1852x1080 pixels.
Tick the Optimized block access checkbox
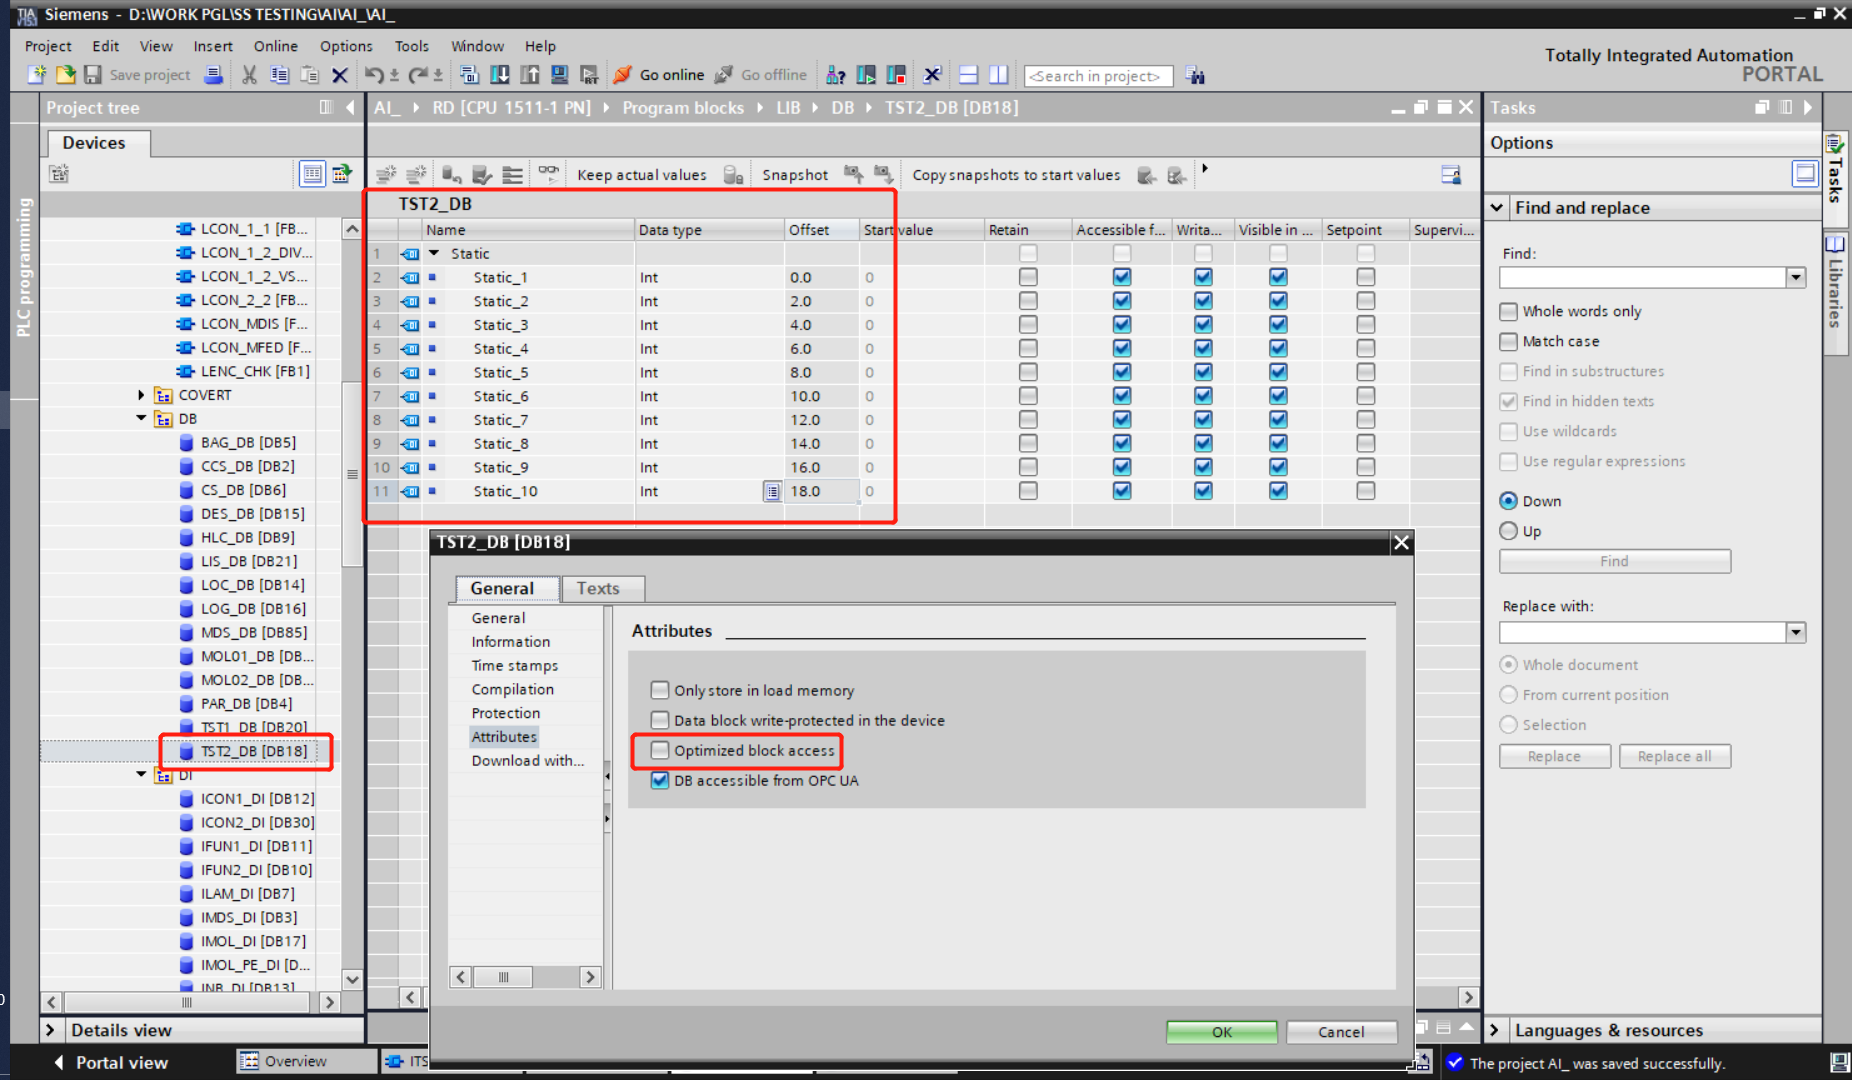[660, 750]
